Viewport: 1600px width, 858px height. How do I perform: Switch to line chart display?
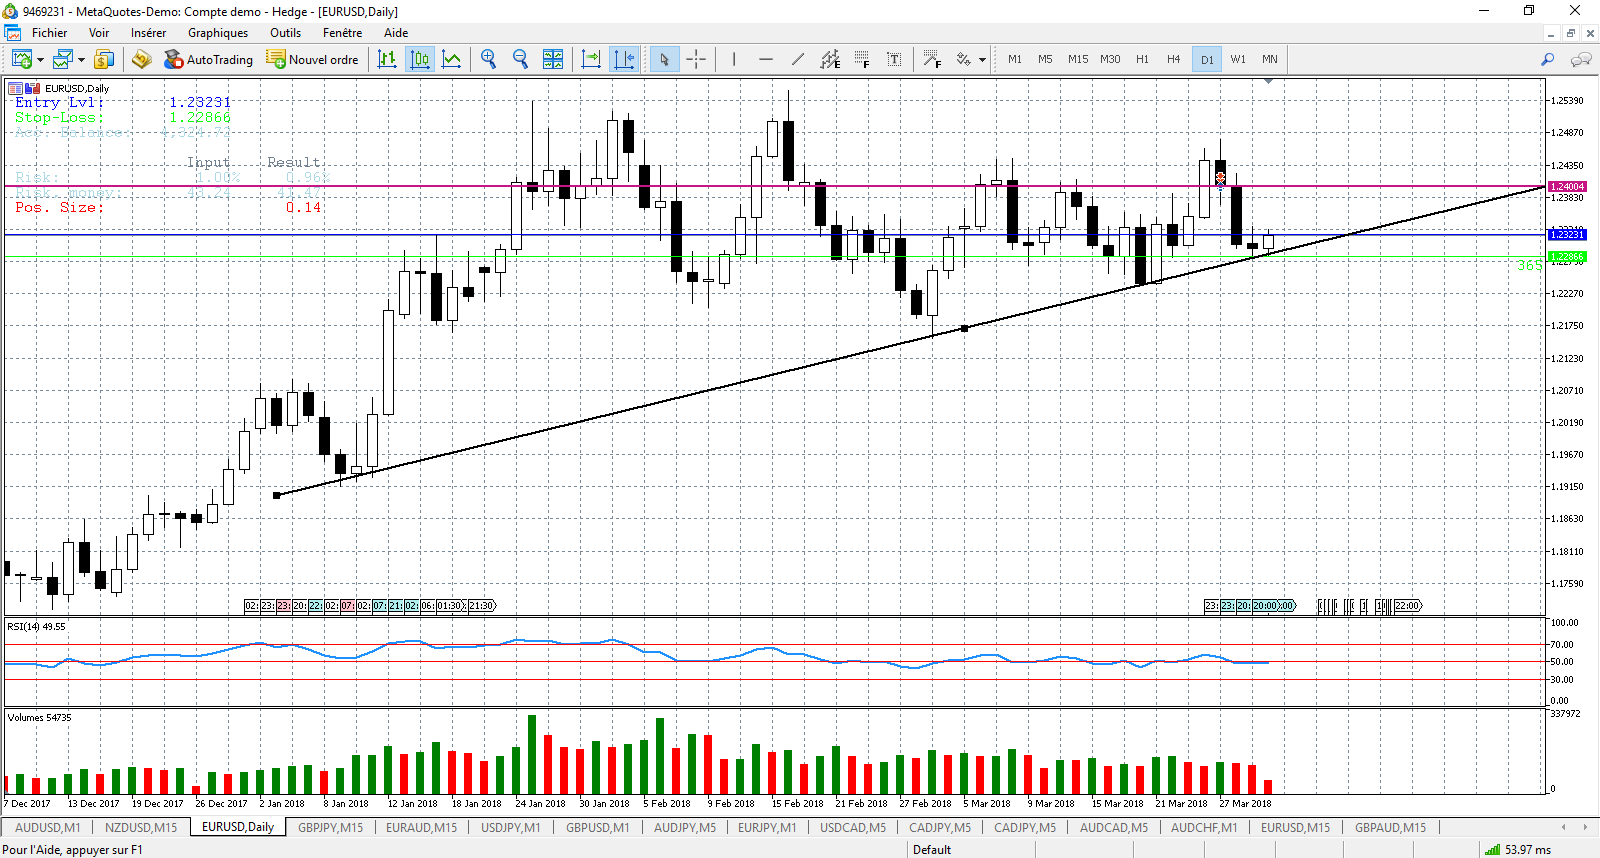click(x=452, y=59)
